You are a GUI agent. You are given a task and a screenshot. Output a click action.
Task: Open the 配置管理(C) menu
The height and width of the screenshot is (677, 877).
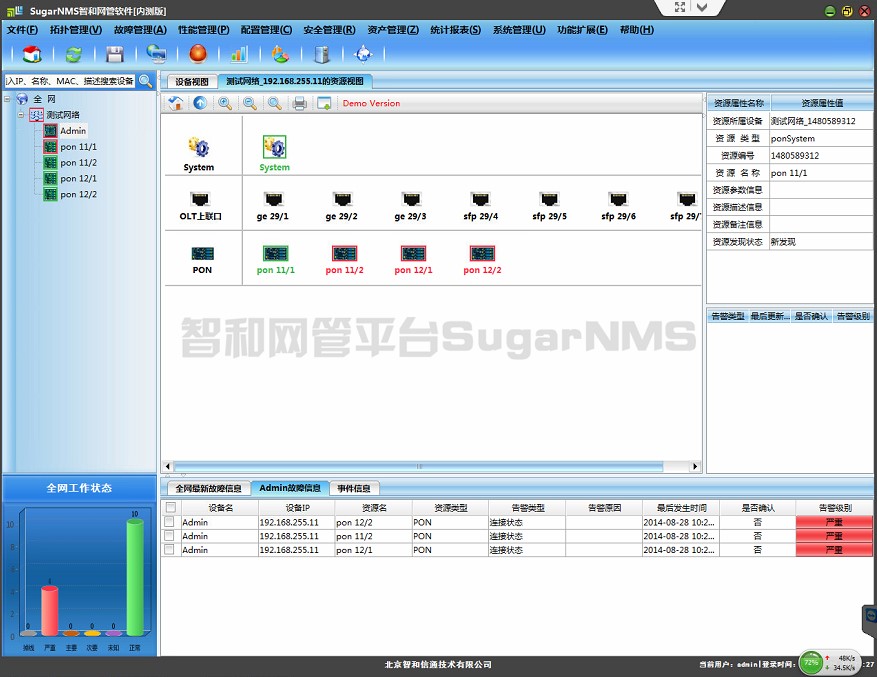pyautogui.click(x=266, y=30)
